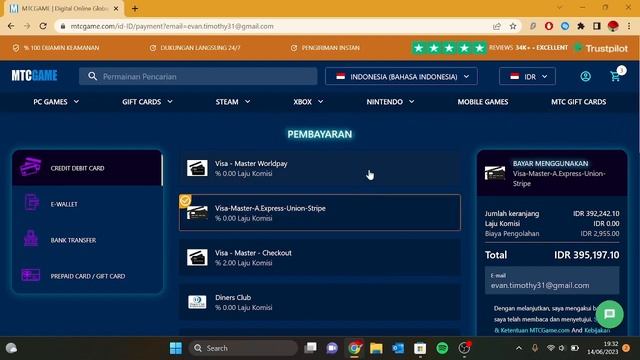Click the Permainan Pencarian search field
Viewport: 640px width, 360px height.
pyautogui.click(x=198, y=76)
